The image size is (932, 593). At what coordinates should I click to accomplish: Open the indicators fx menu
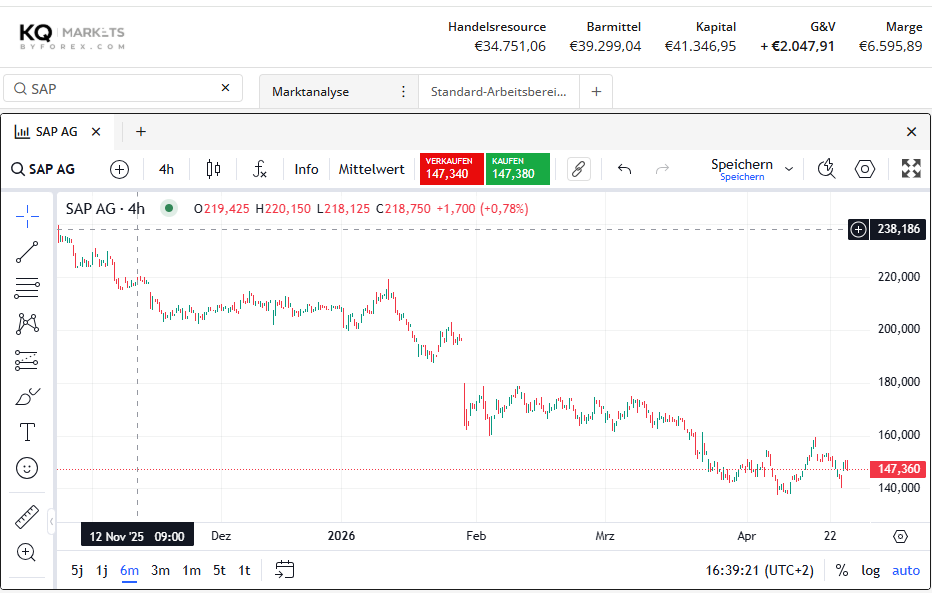tap(259, 169)
